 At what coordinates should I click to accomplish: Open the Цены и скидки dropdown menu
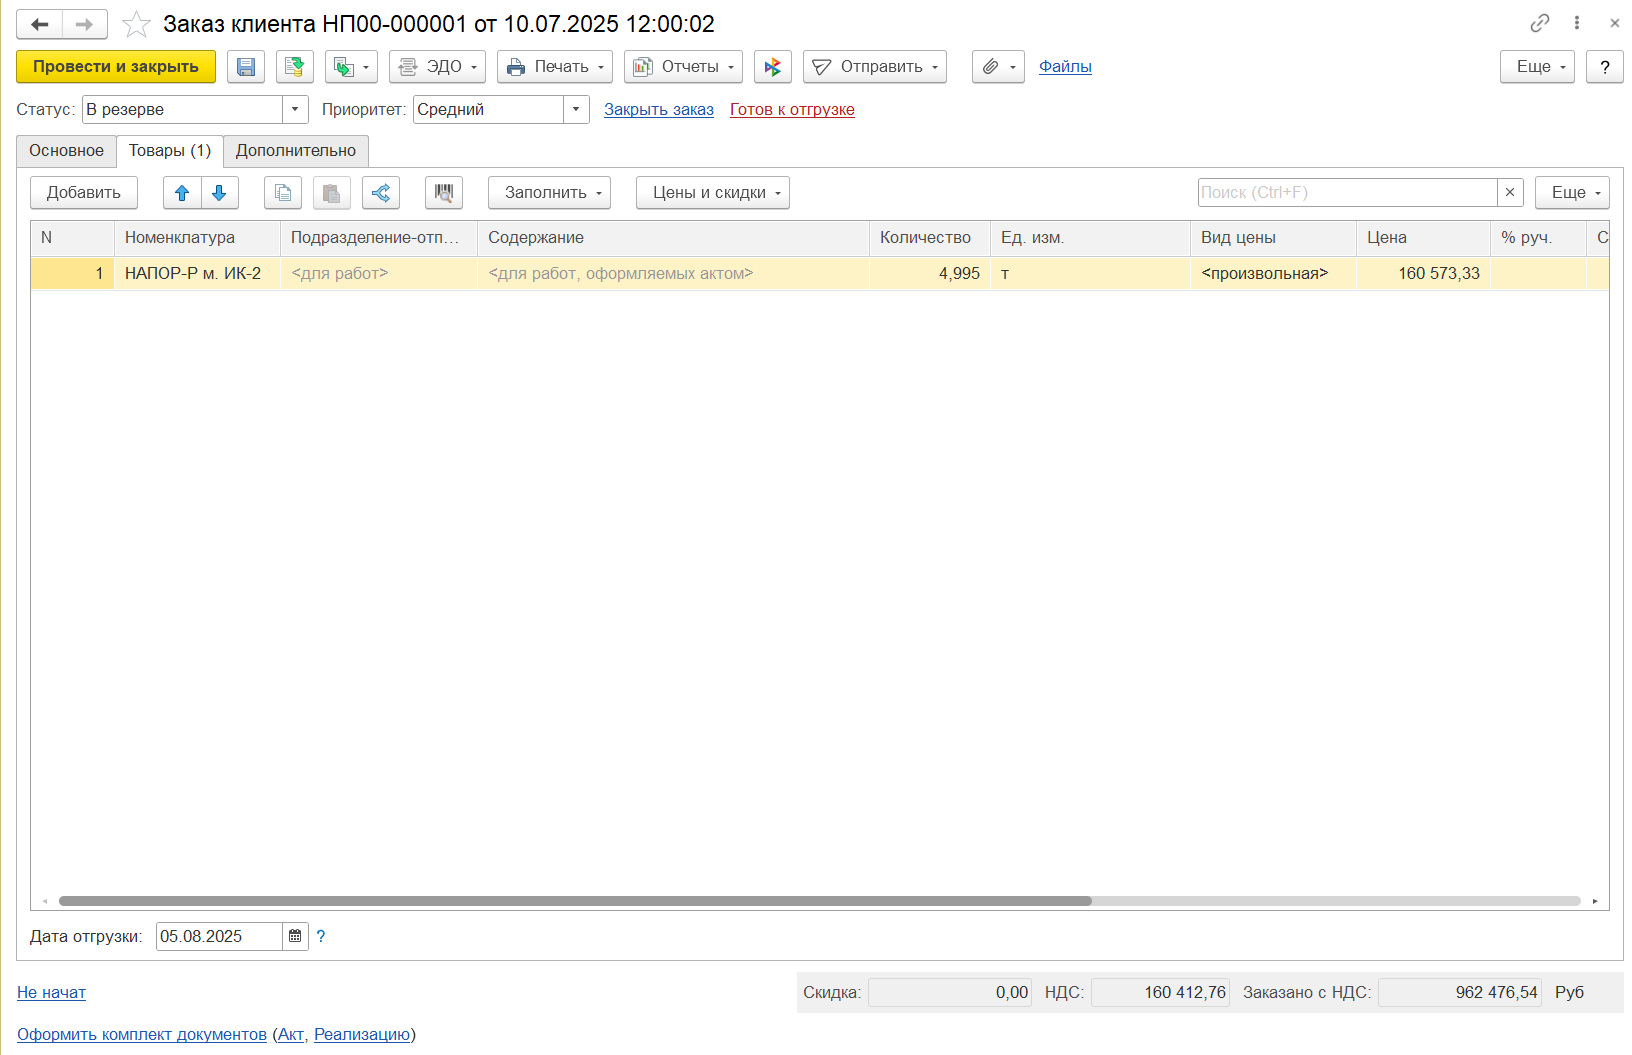(x=712, y=193)
